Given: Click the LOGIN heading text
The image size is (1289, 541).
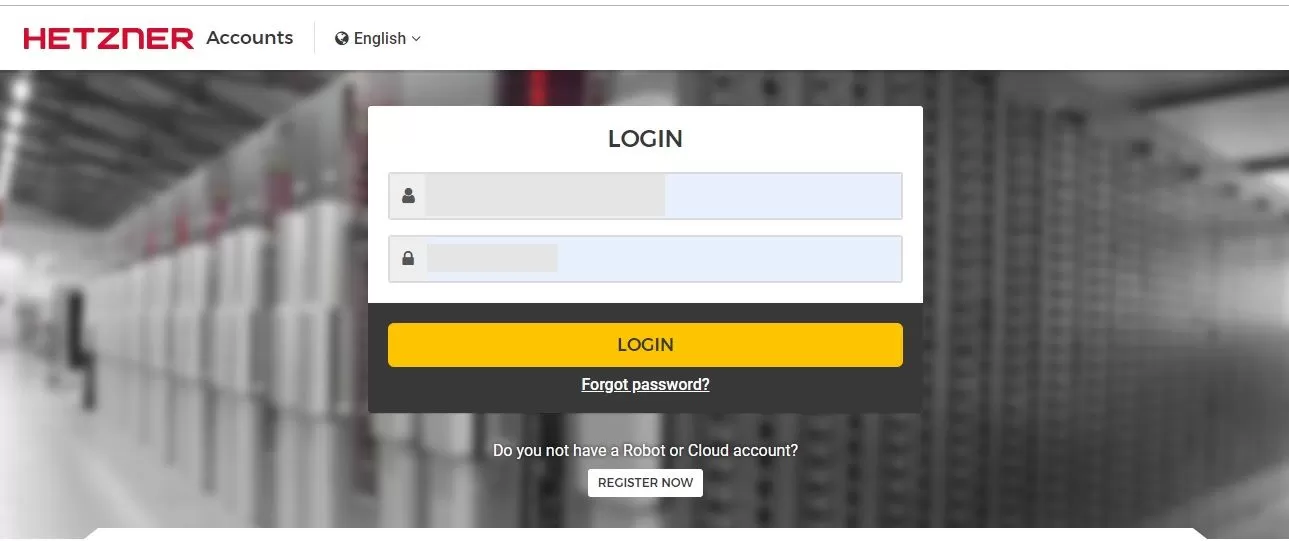Looking at the screenshot, I should 645,139.
